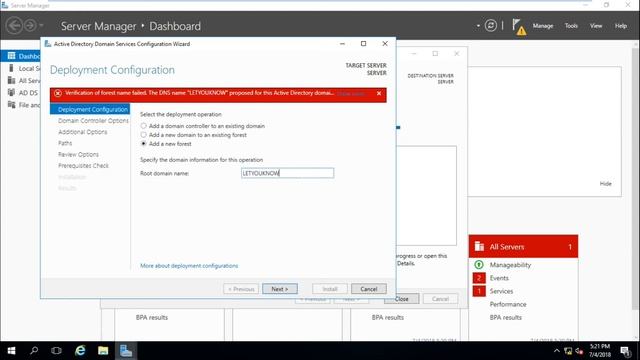Image resolution: width=640 pixels, height=360 pixels.
Task: Select Paths wizard step
Action: click(65, 143)
